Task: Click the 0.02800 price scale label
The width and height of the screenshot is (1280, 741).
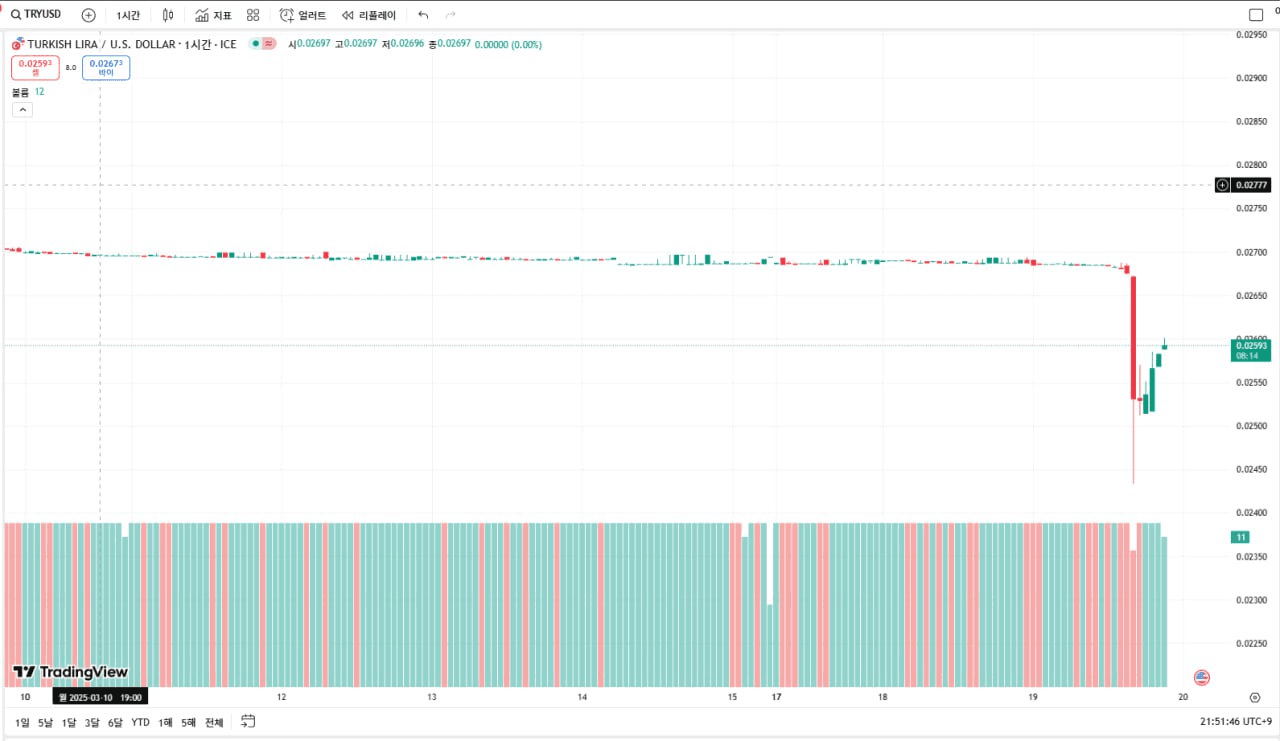Action: 1251,165
